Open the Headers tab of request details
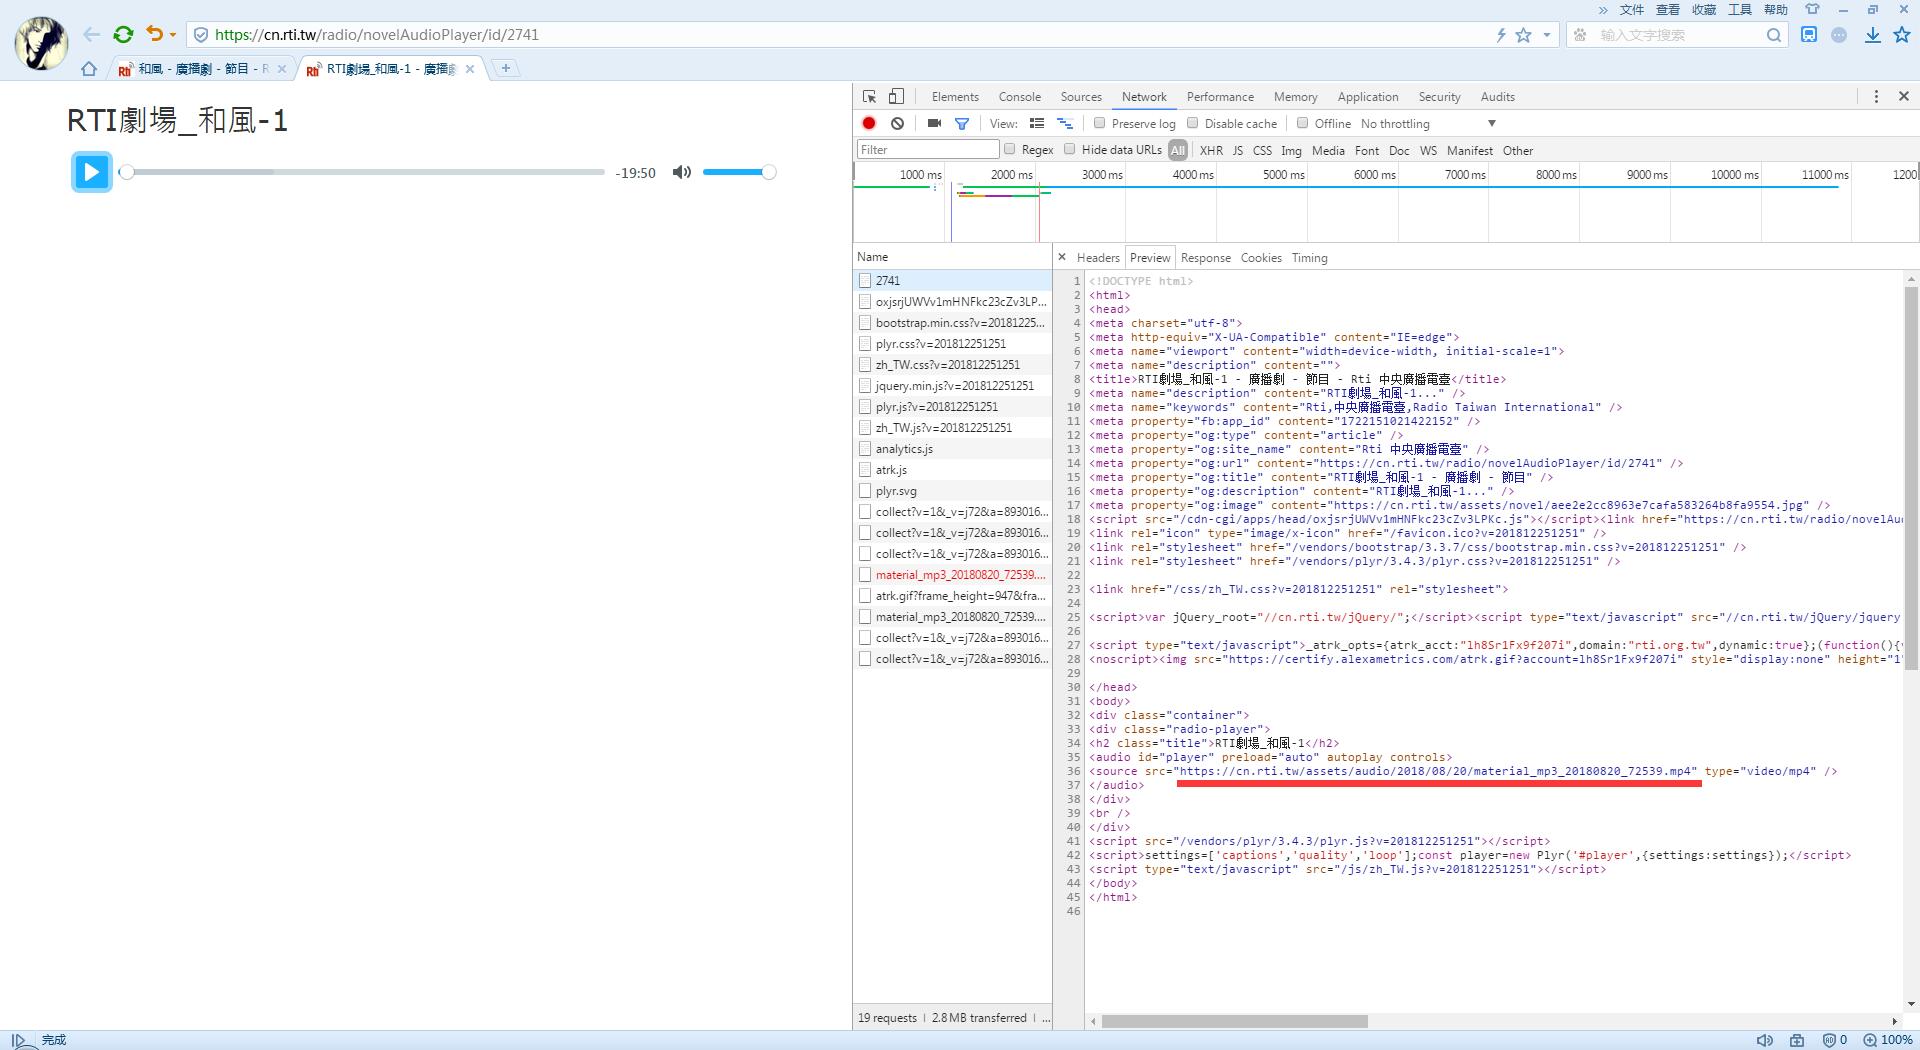 pos(1097,258)
